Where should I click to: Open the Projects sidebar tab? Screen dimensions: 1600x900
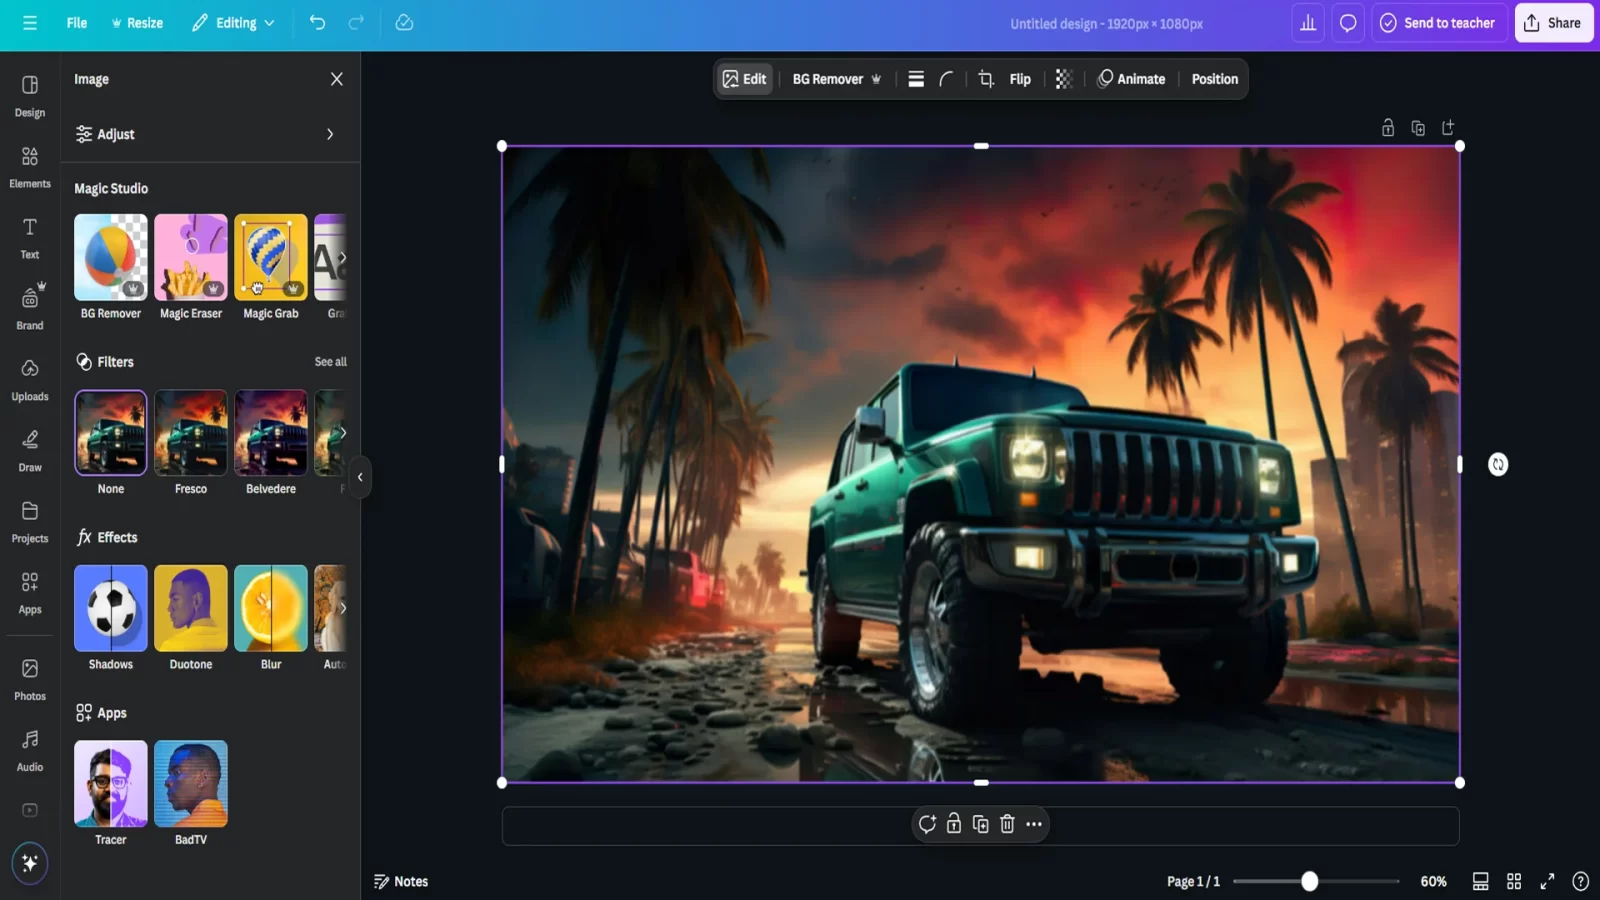tap(30, 522)
